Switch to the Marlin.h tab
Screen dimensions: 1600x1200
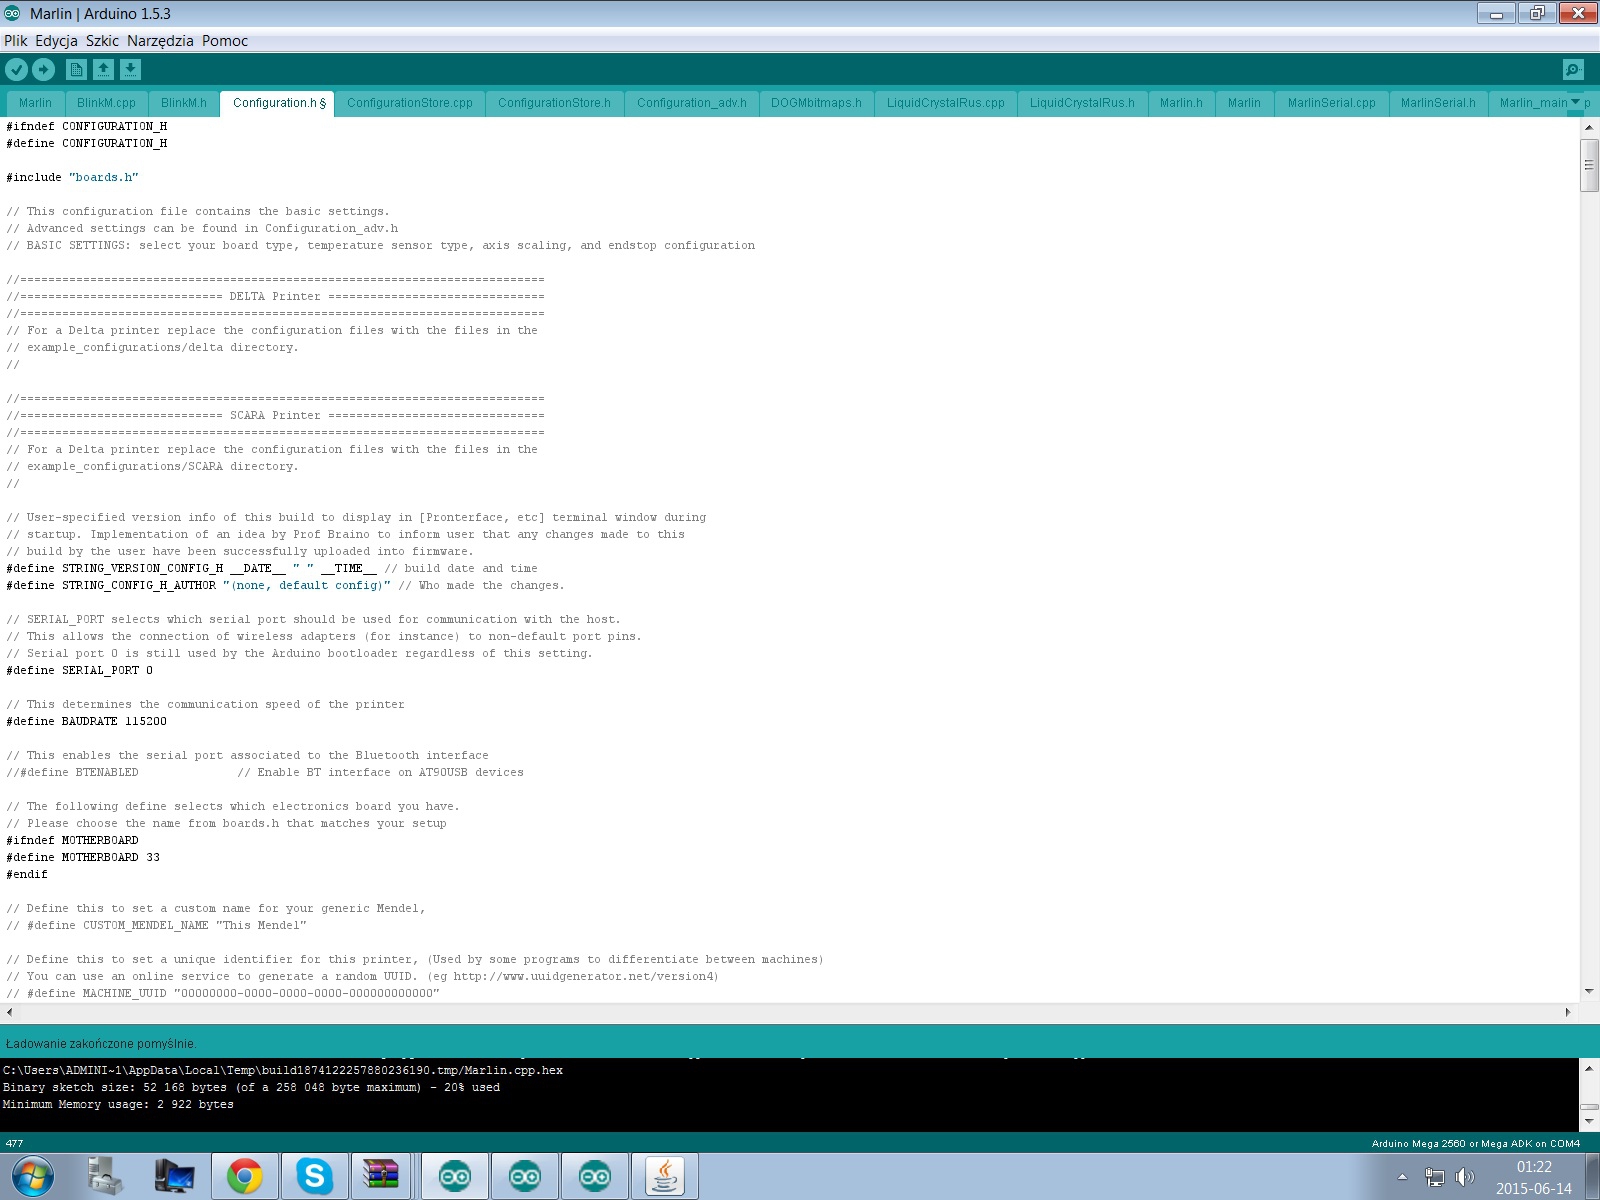pyautogui.click(x=1181, y=103)
